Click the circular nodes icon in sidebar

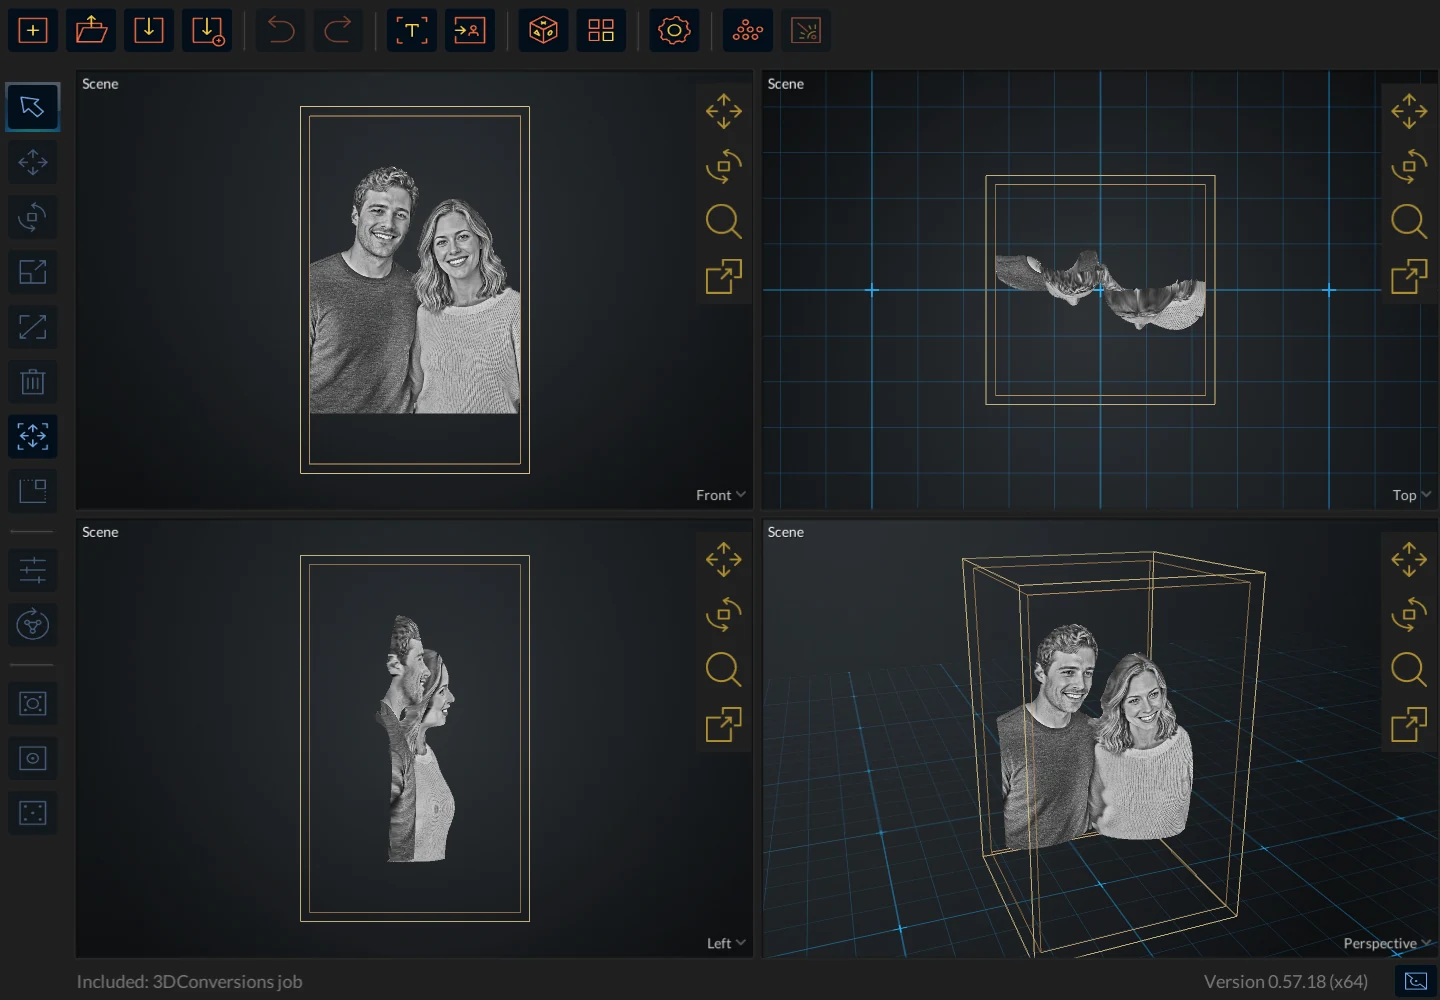33,625
